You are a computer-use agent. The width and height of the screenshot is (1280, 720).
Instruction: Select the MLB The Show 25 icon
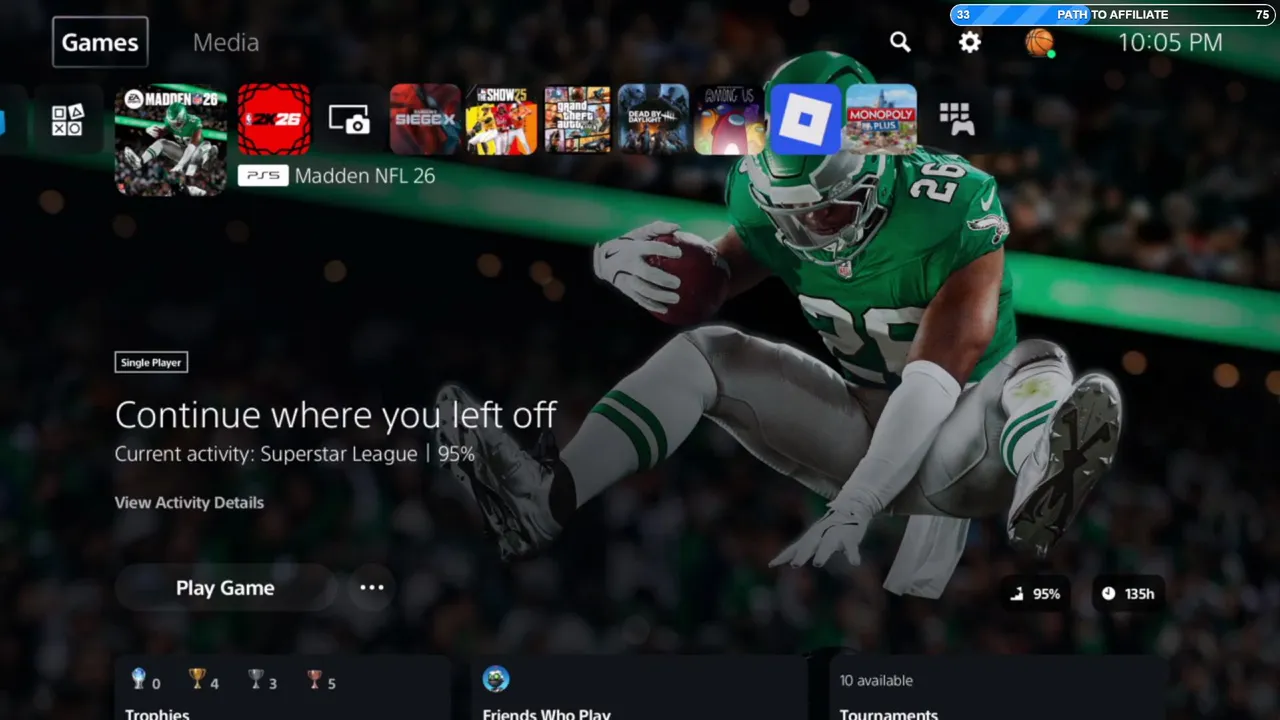coord(501,119)
